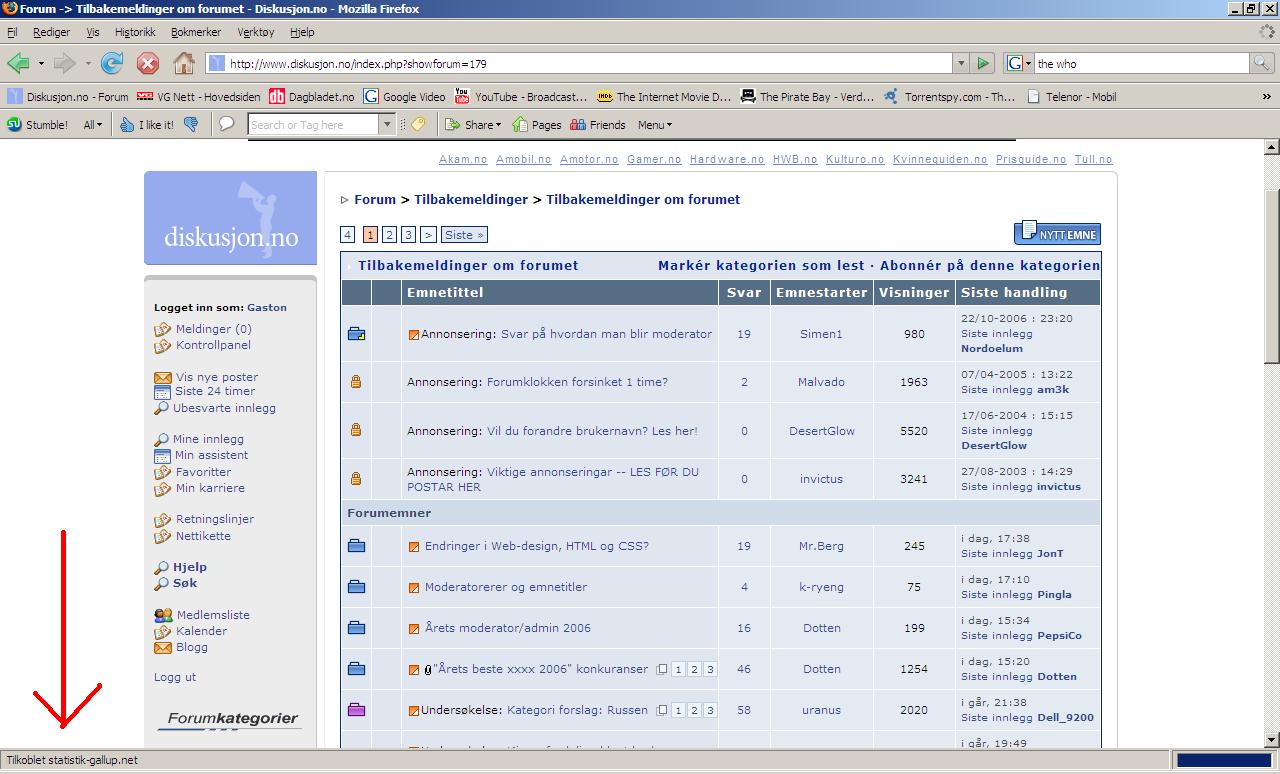Viewport: 1280px width, 774px height.
Task: Click 'Meldinger (0)' in the sidebar
Action: pos(213,329)
